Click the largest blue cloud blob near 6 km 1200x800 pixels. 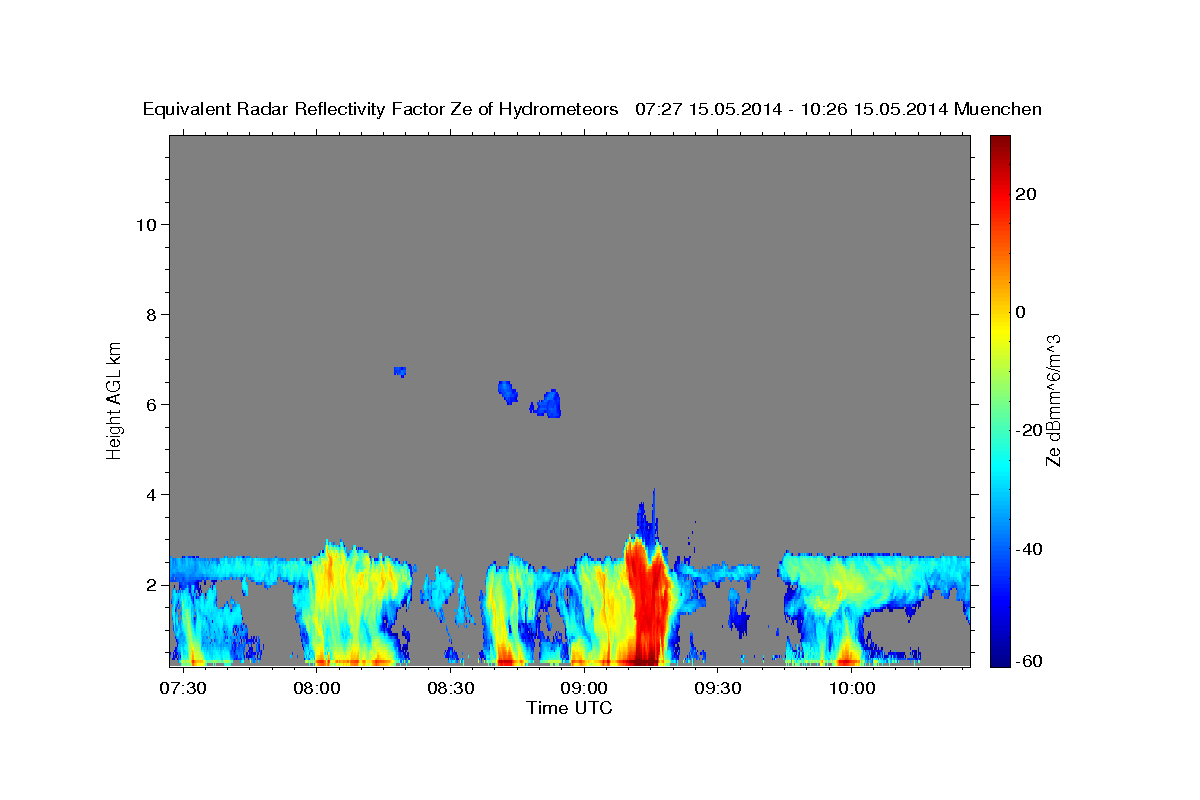[547, 404]
